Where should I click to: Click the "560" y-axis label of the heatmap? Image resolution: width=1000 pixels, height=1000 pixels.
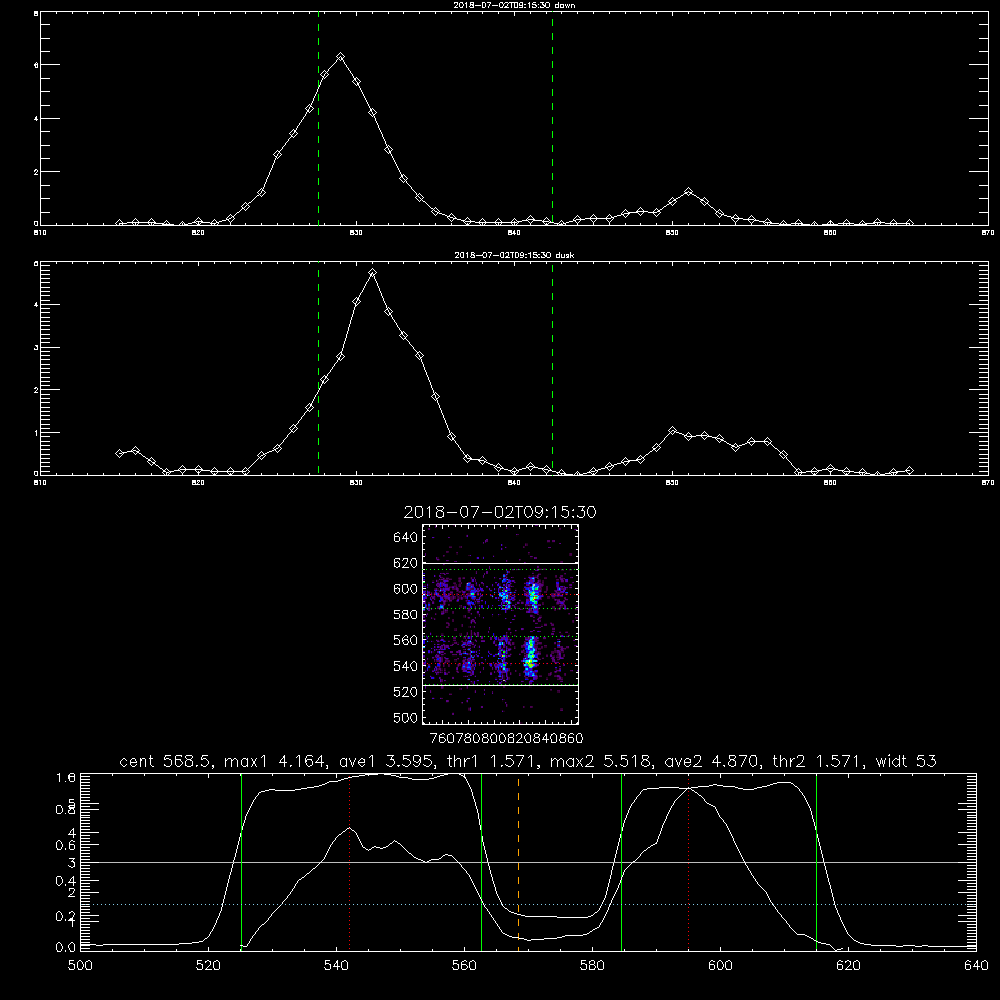coord(406,640)
